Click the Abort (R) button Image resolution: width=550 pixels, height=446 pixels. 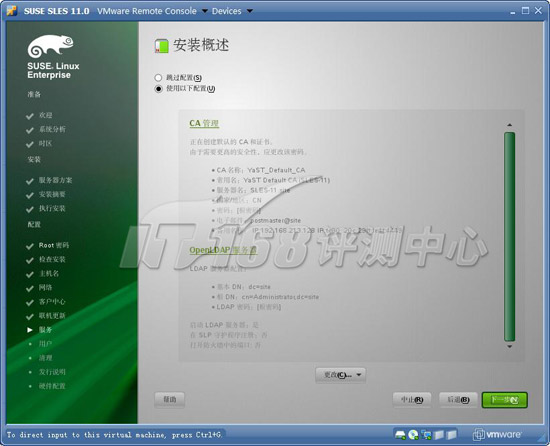[412, 399]
